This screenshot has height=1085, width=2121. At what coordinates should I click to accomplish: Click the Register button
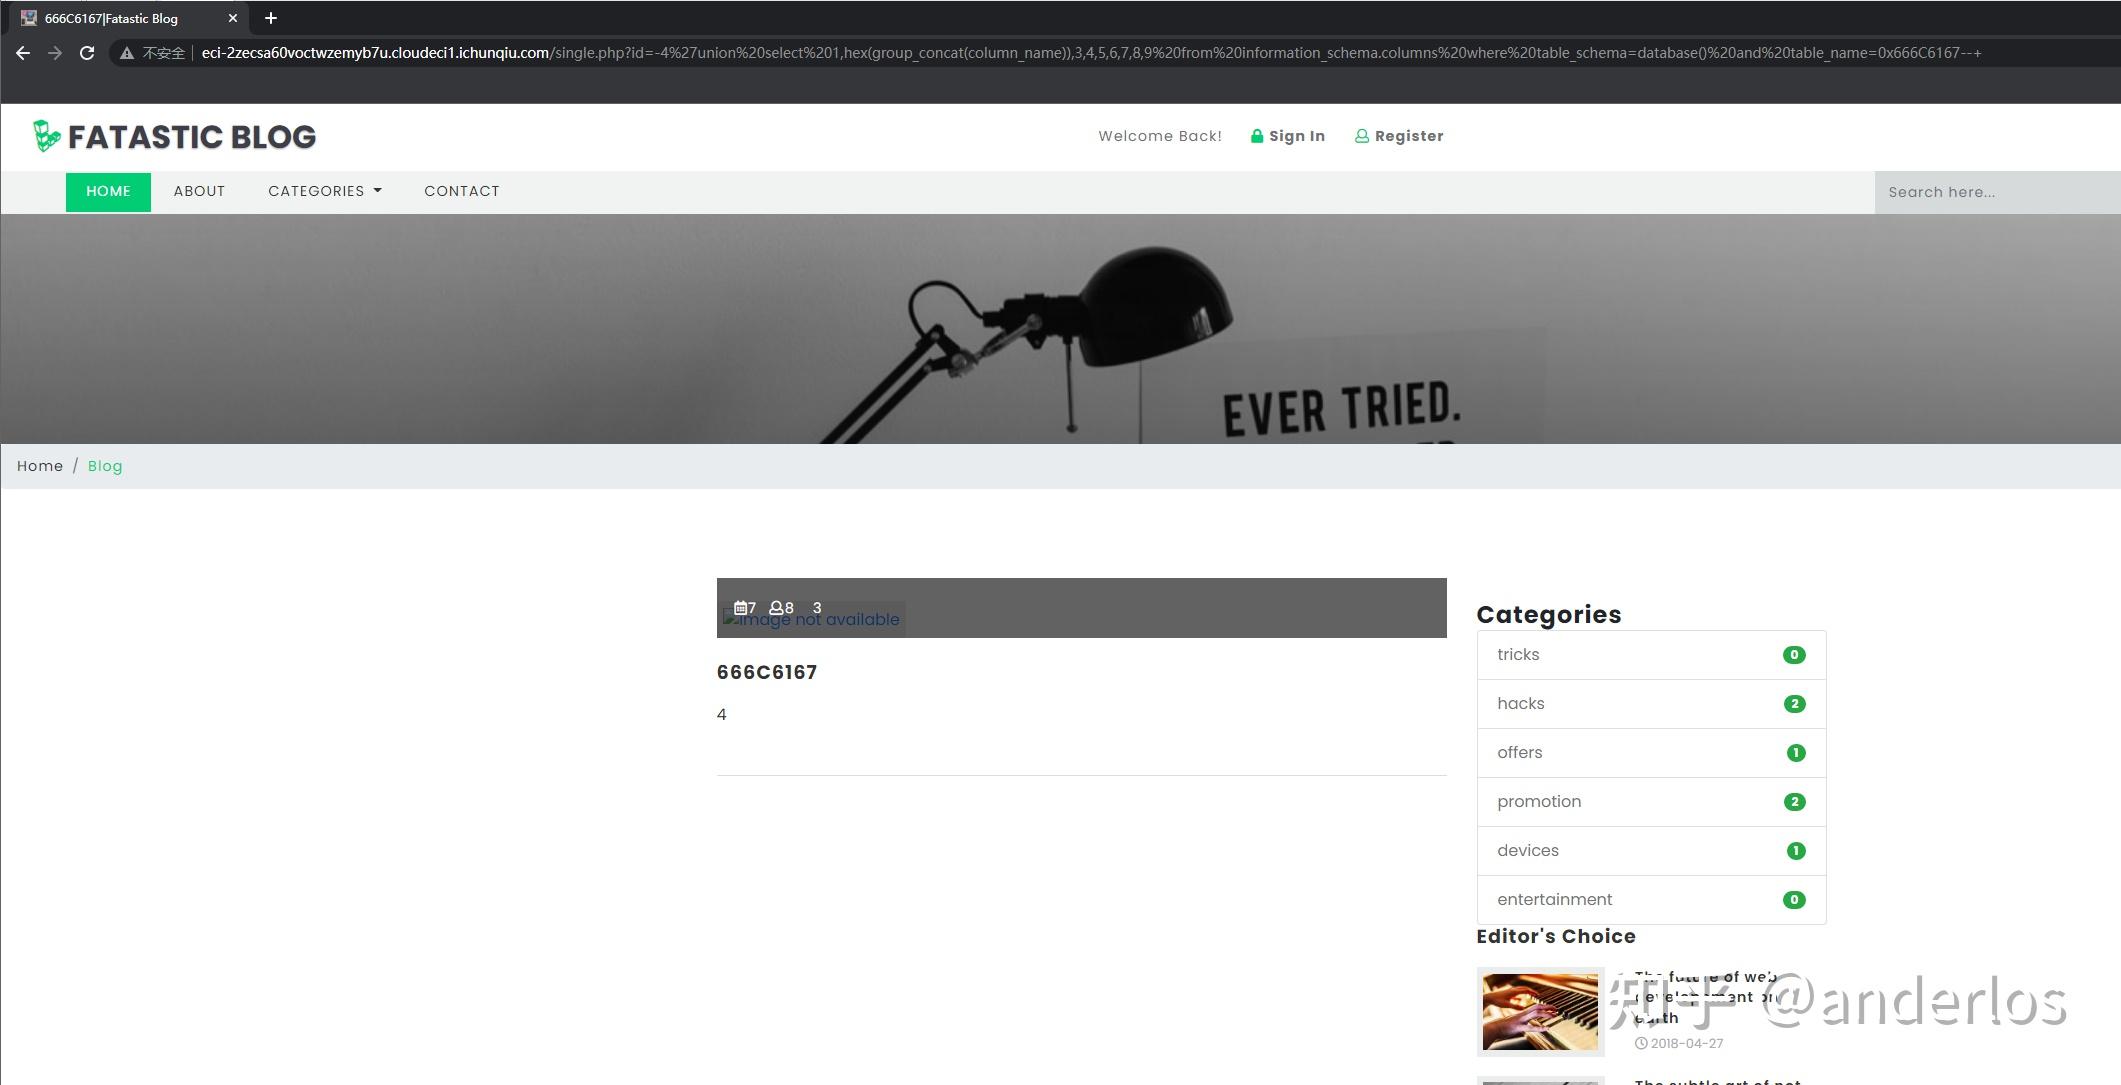point(1408,136)
